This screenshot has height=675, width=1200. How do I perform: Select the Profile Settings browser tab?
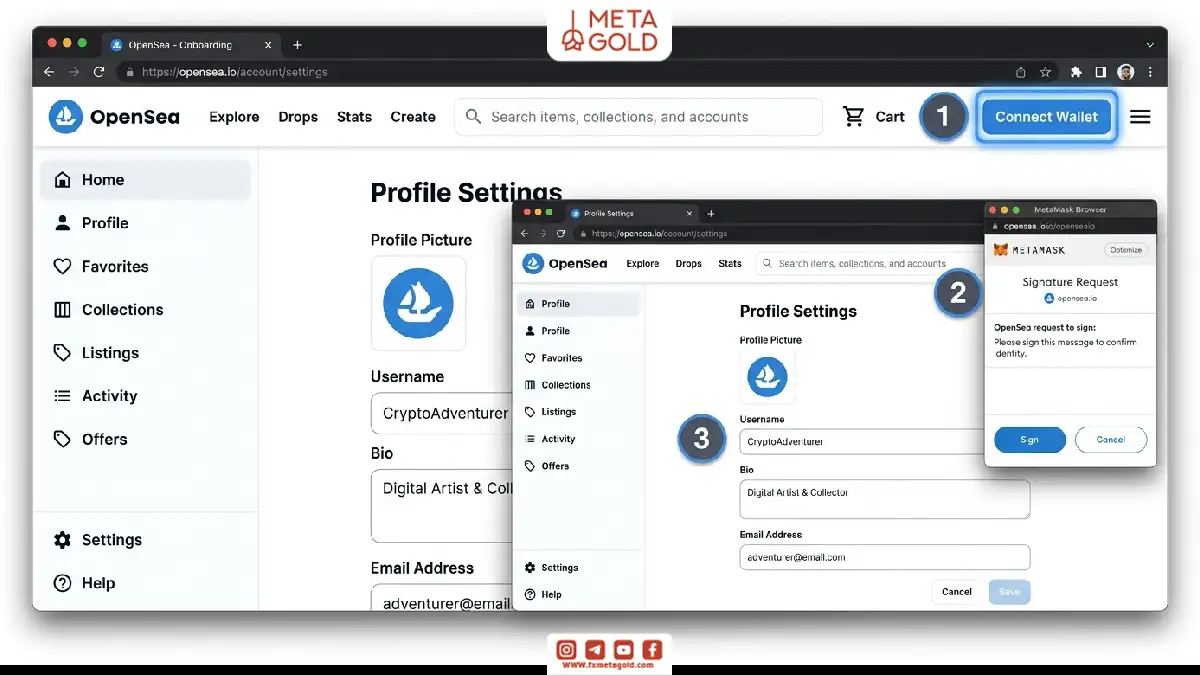[631, 213]
